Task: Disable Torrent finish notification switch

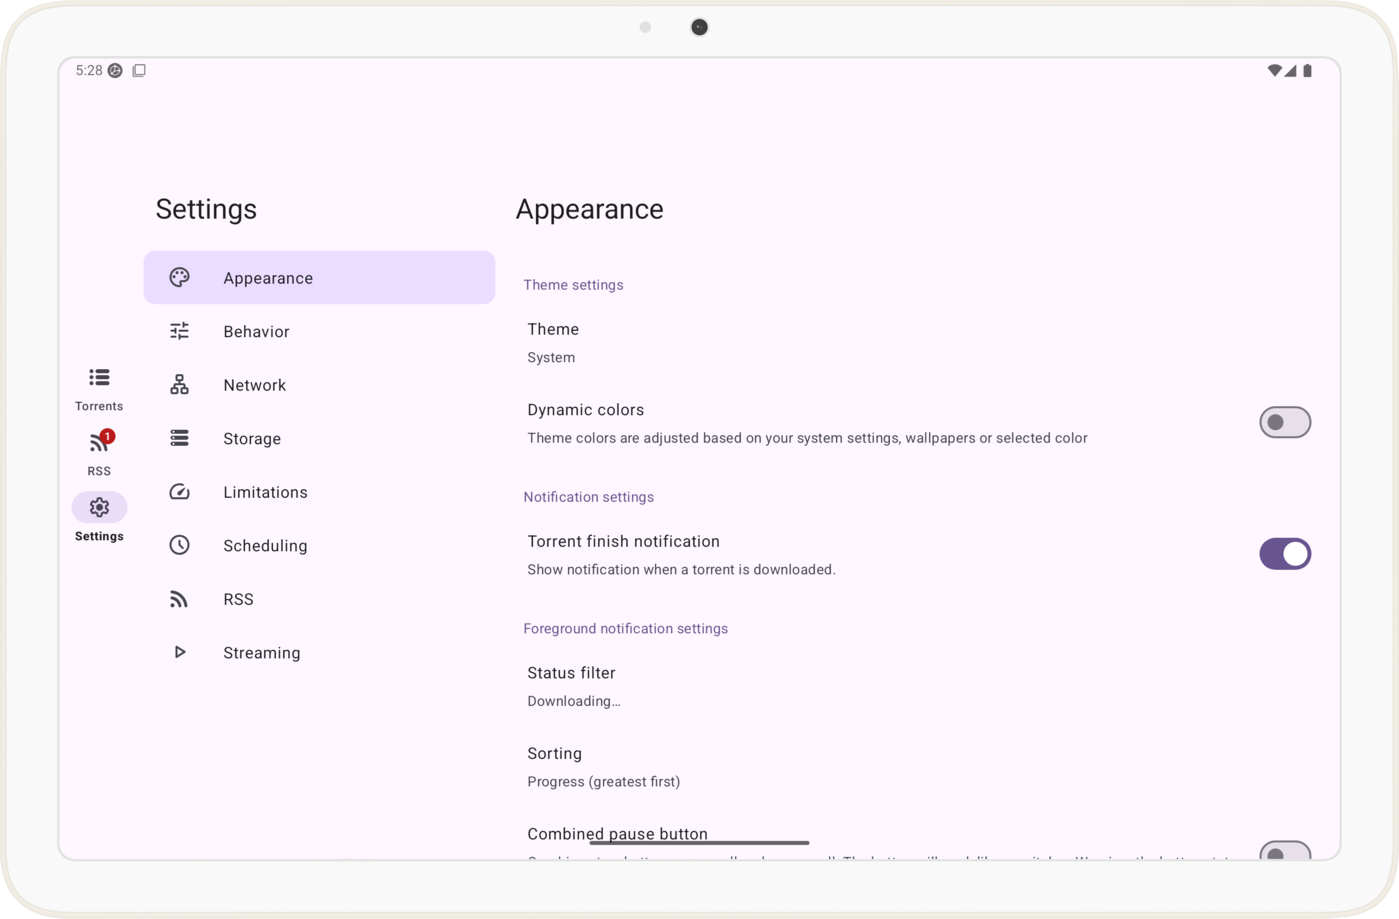Action: click(x=1284, y=554)
